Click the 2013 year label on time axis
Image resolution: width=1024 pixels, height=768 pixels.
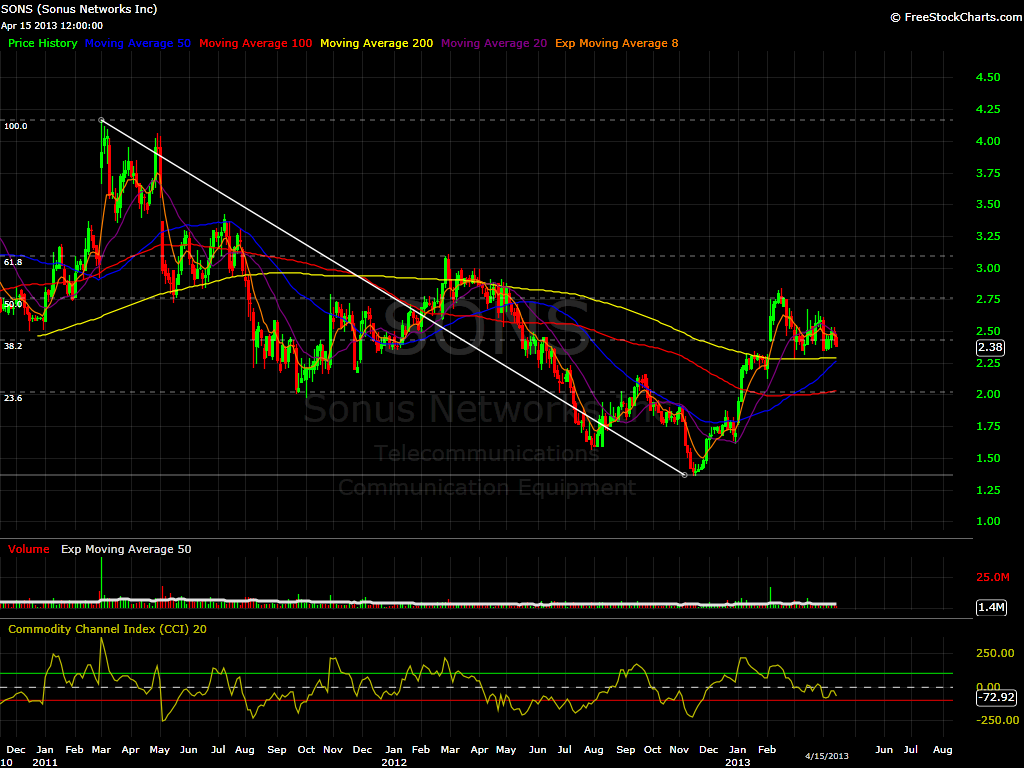738,762
